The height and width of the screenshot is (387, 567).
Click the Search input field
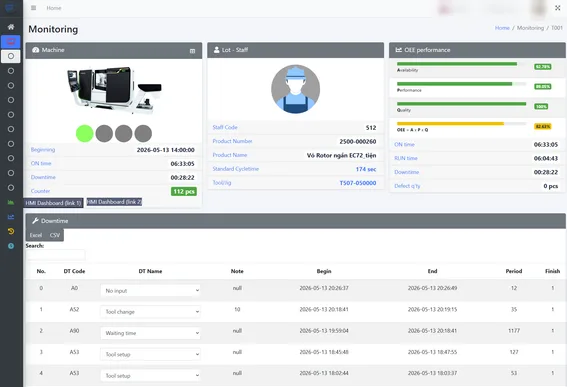point(56,255)
